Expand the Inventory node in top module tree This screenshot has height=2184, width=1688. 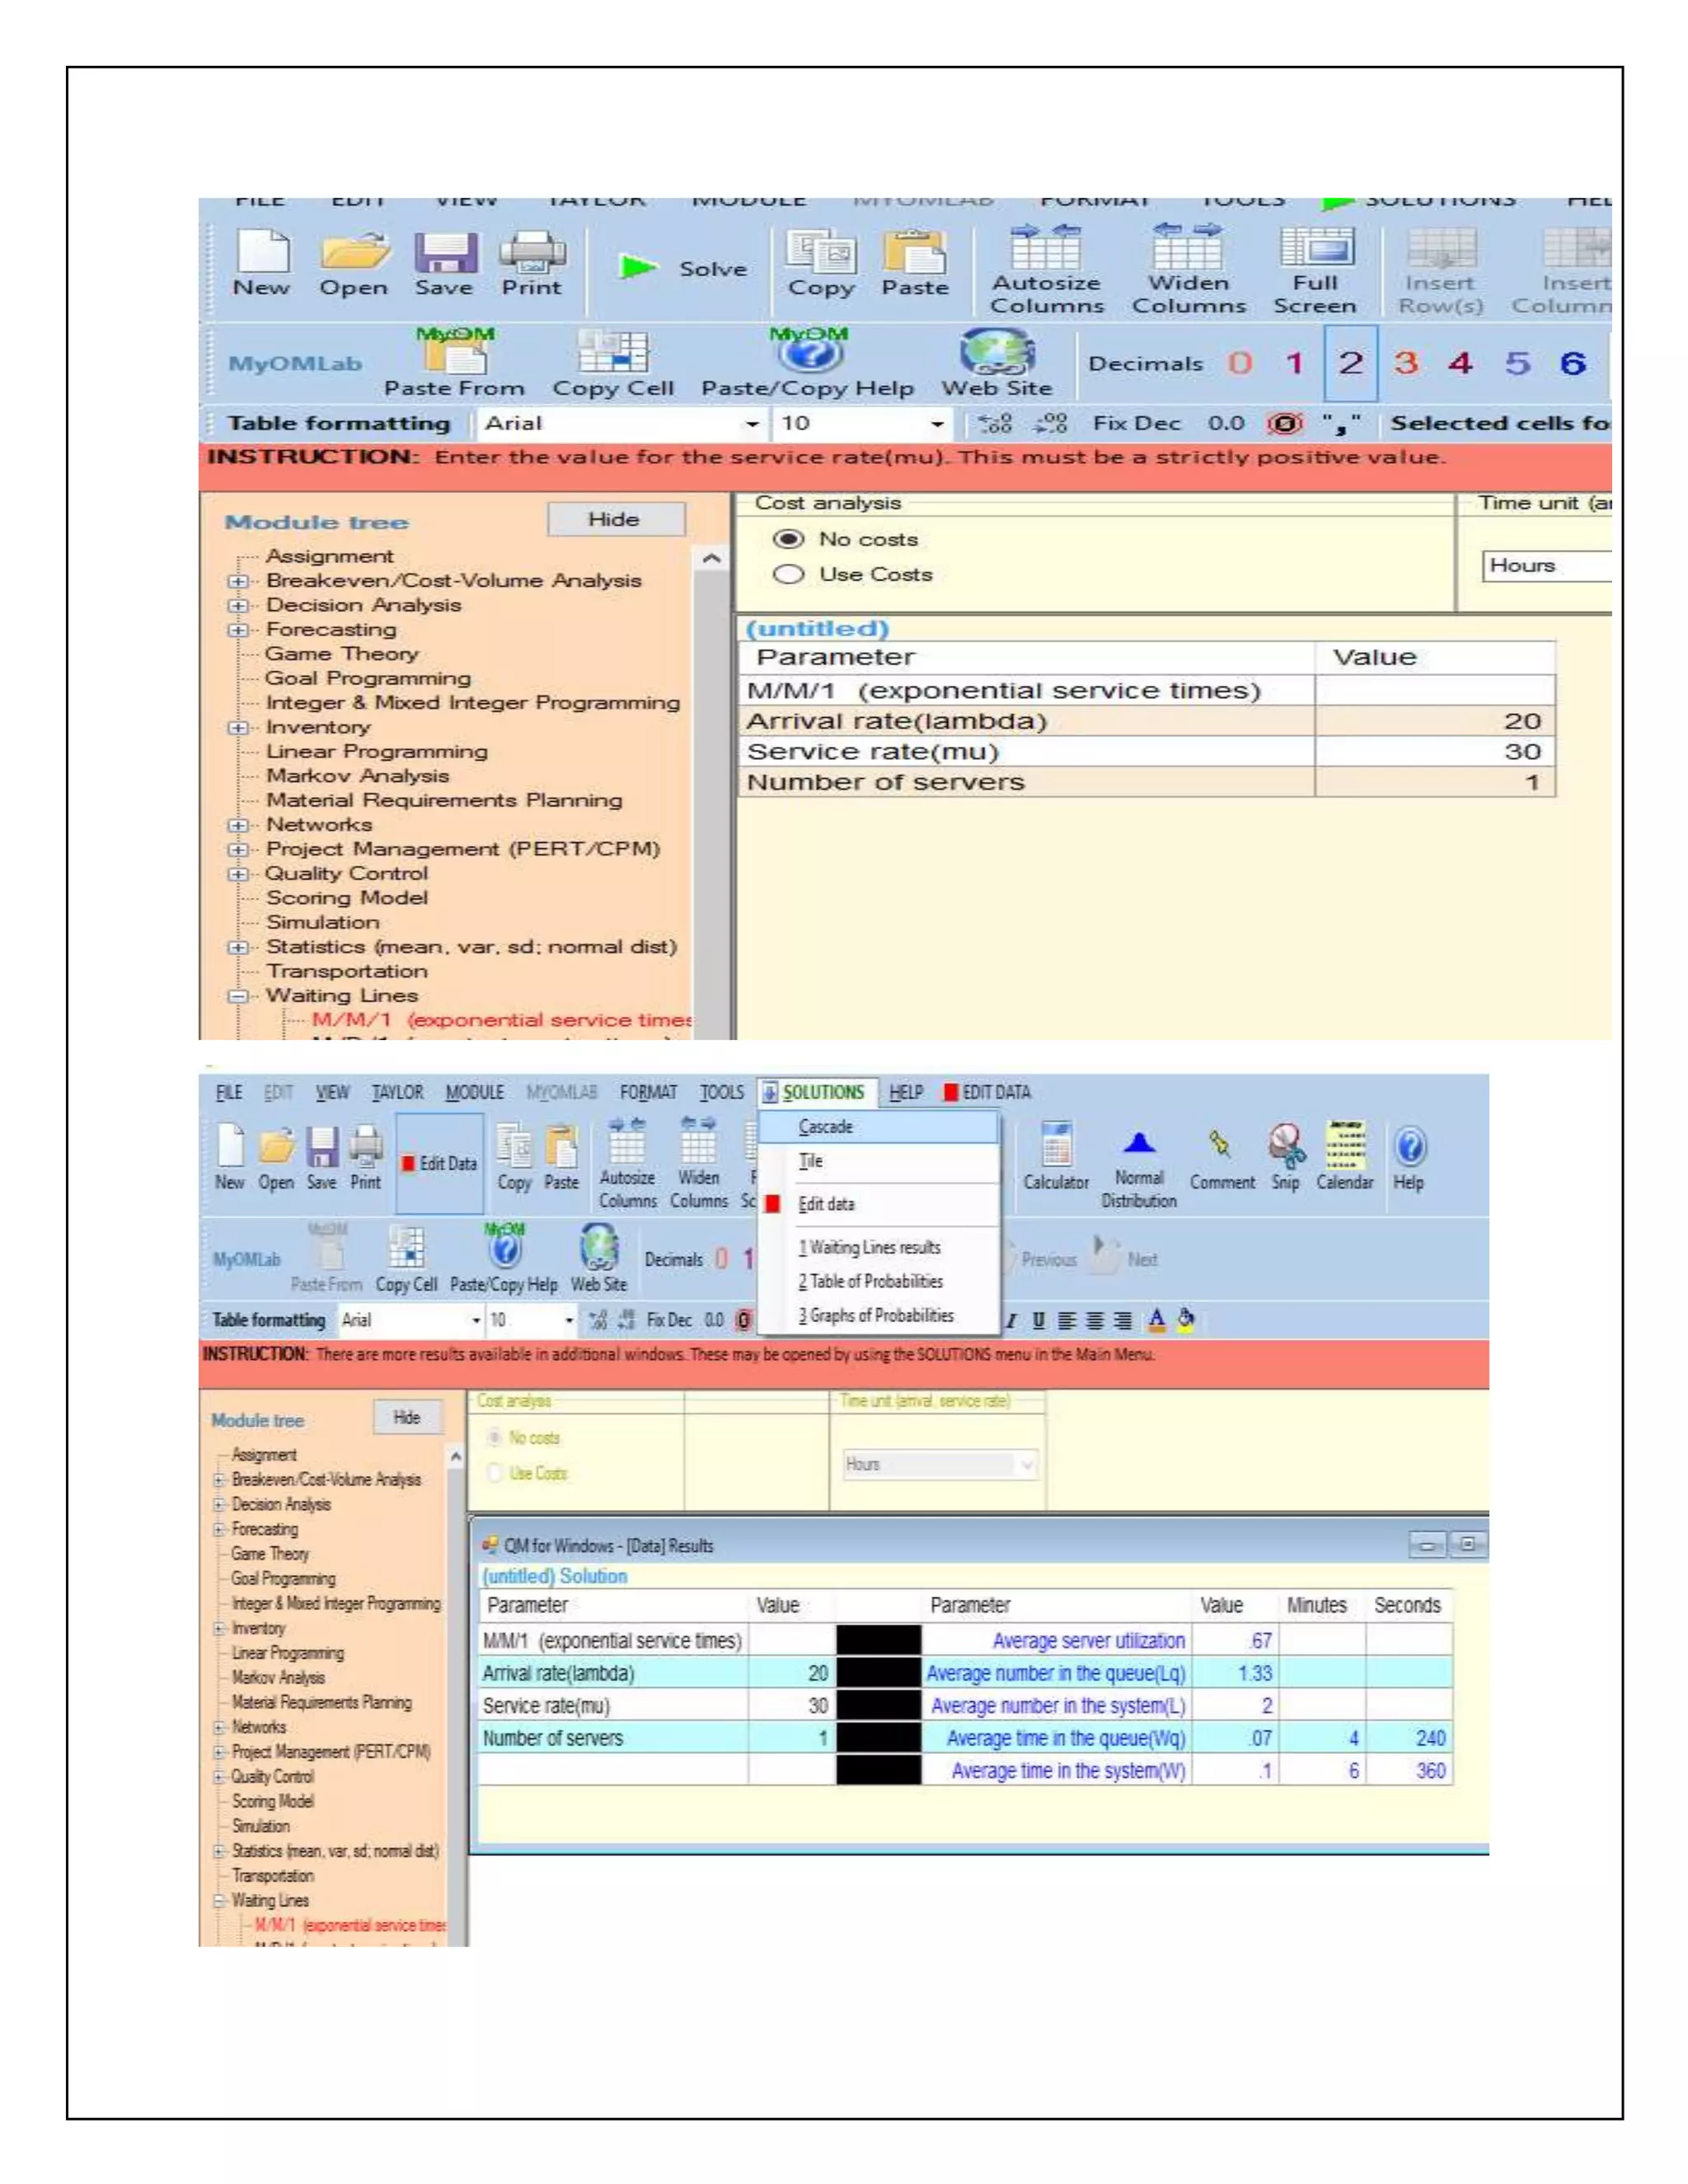pyautogui.click(x=237, y=727)
